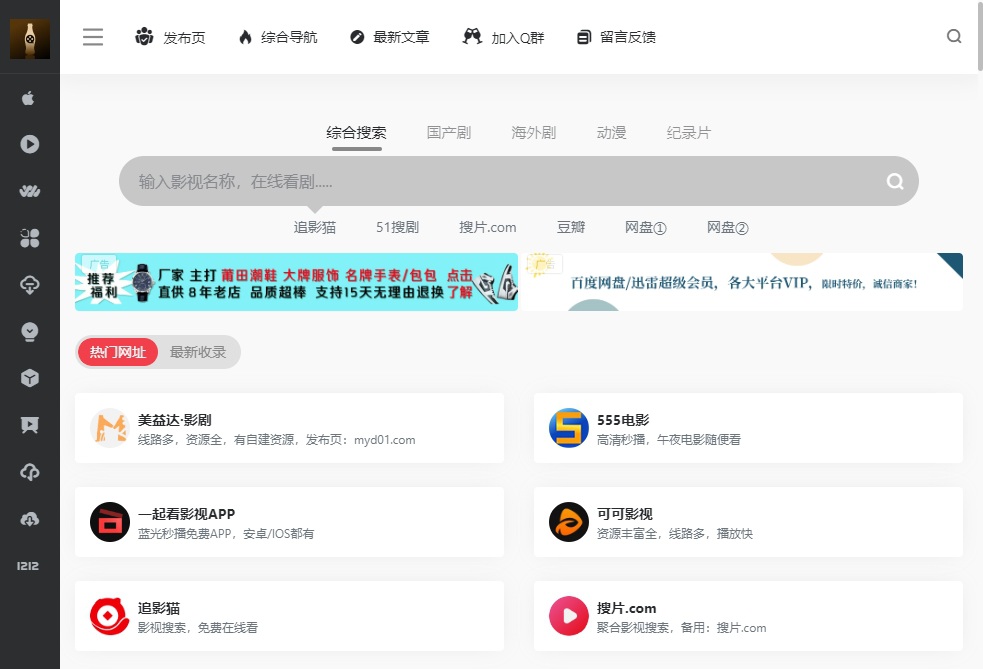Click the 1212 sidebar icon
The image size is (983, 669).
(28, 566)
